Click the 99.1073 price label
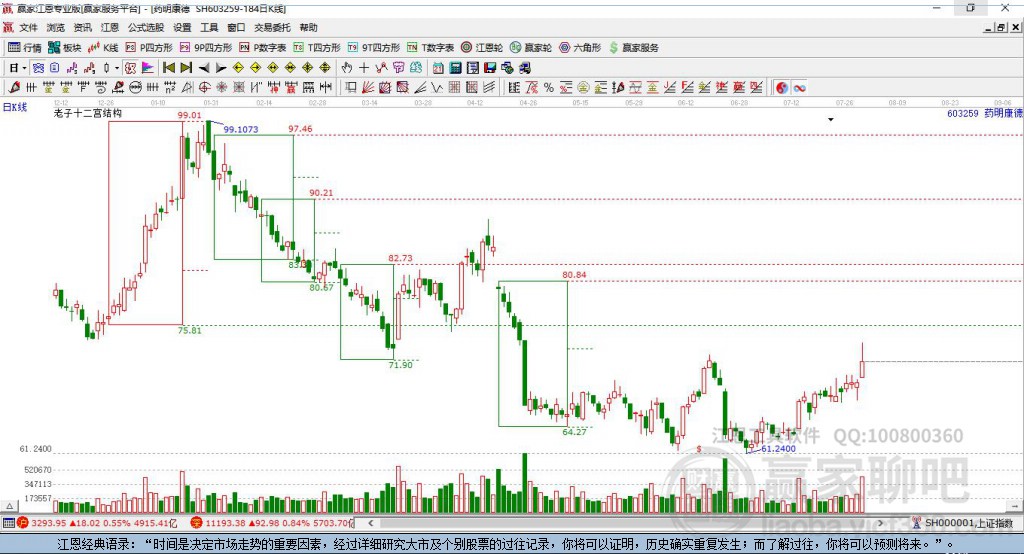The image size is (1024, 554). [241, 129]
